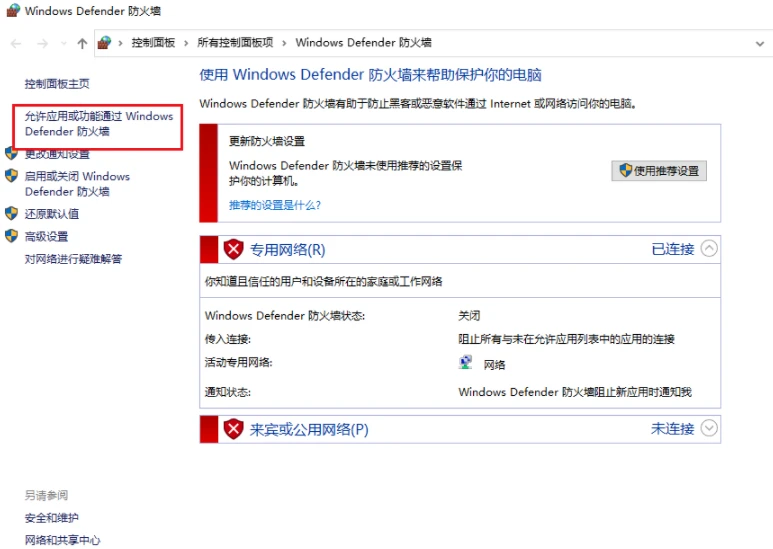Screen dimensions: 773x549
Task: Click the Up one level arrow
Action: [x=82, y=43]
